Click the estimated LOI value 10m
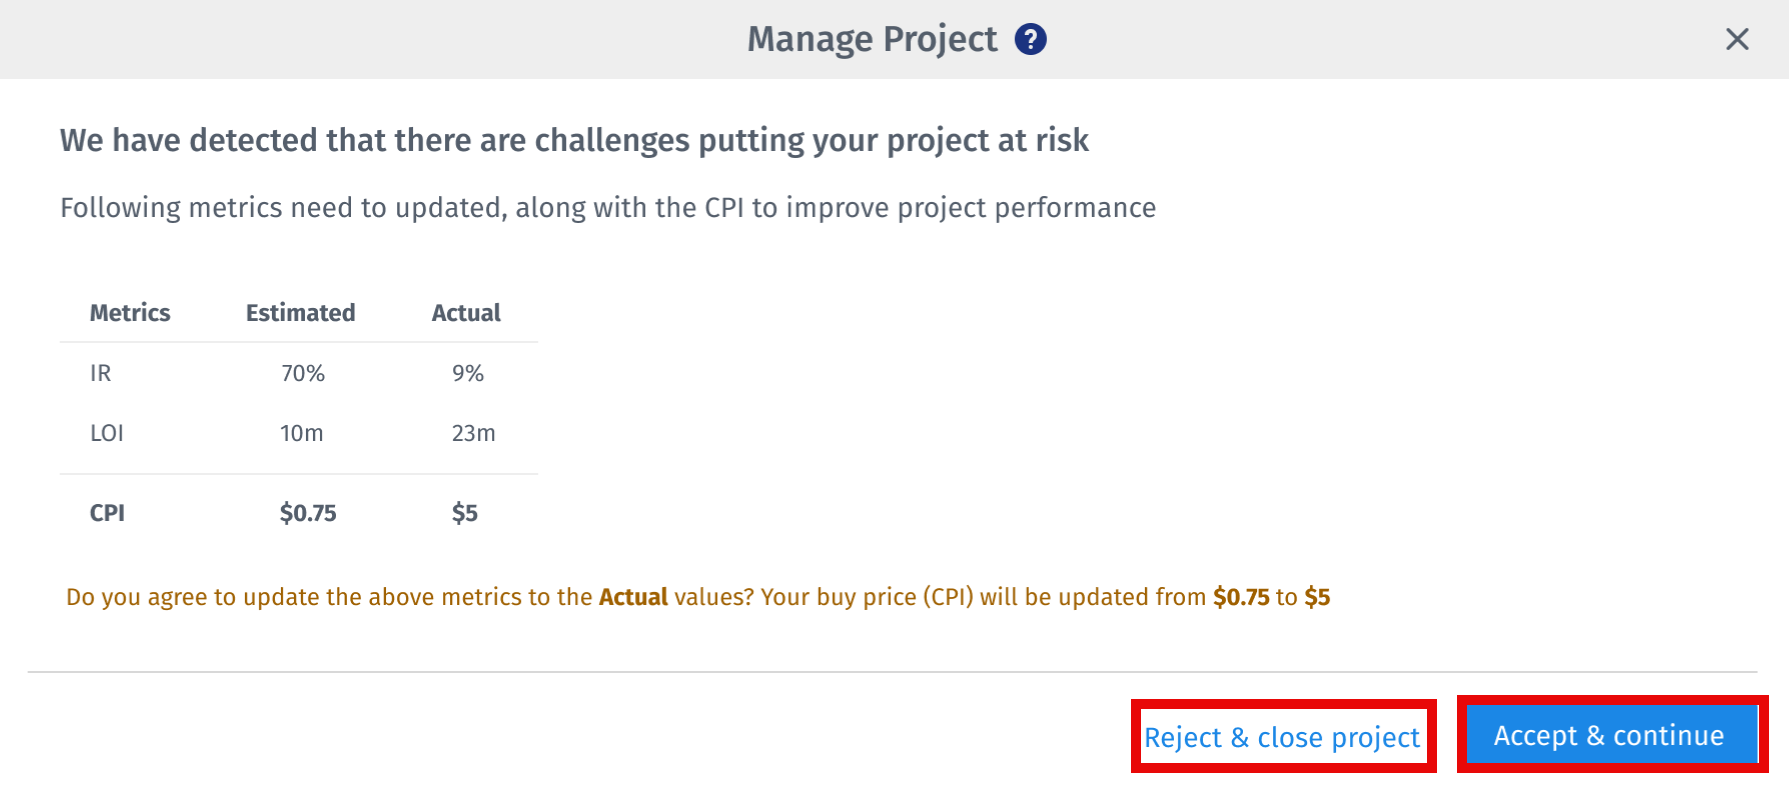The height and width of the screenshot is (797, 1789). pyautogui.click(x=301, y=433)
